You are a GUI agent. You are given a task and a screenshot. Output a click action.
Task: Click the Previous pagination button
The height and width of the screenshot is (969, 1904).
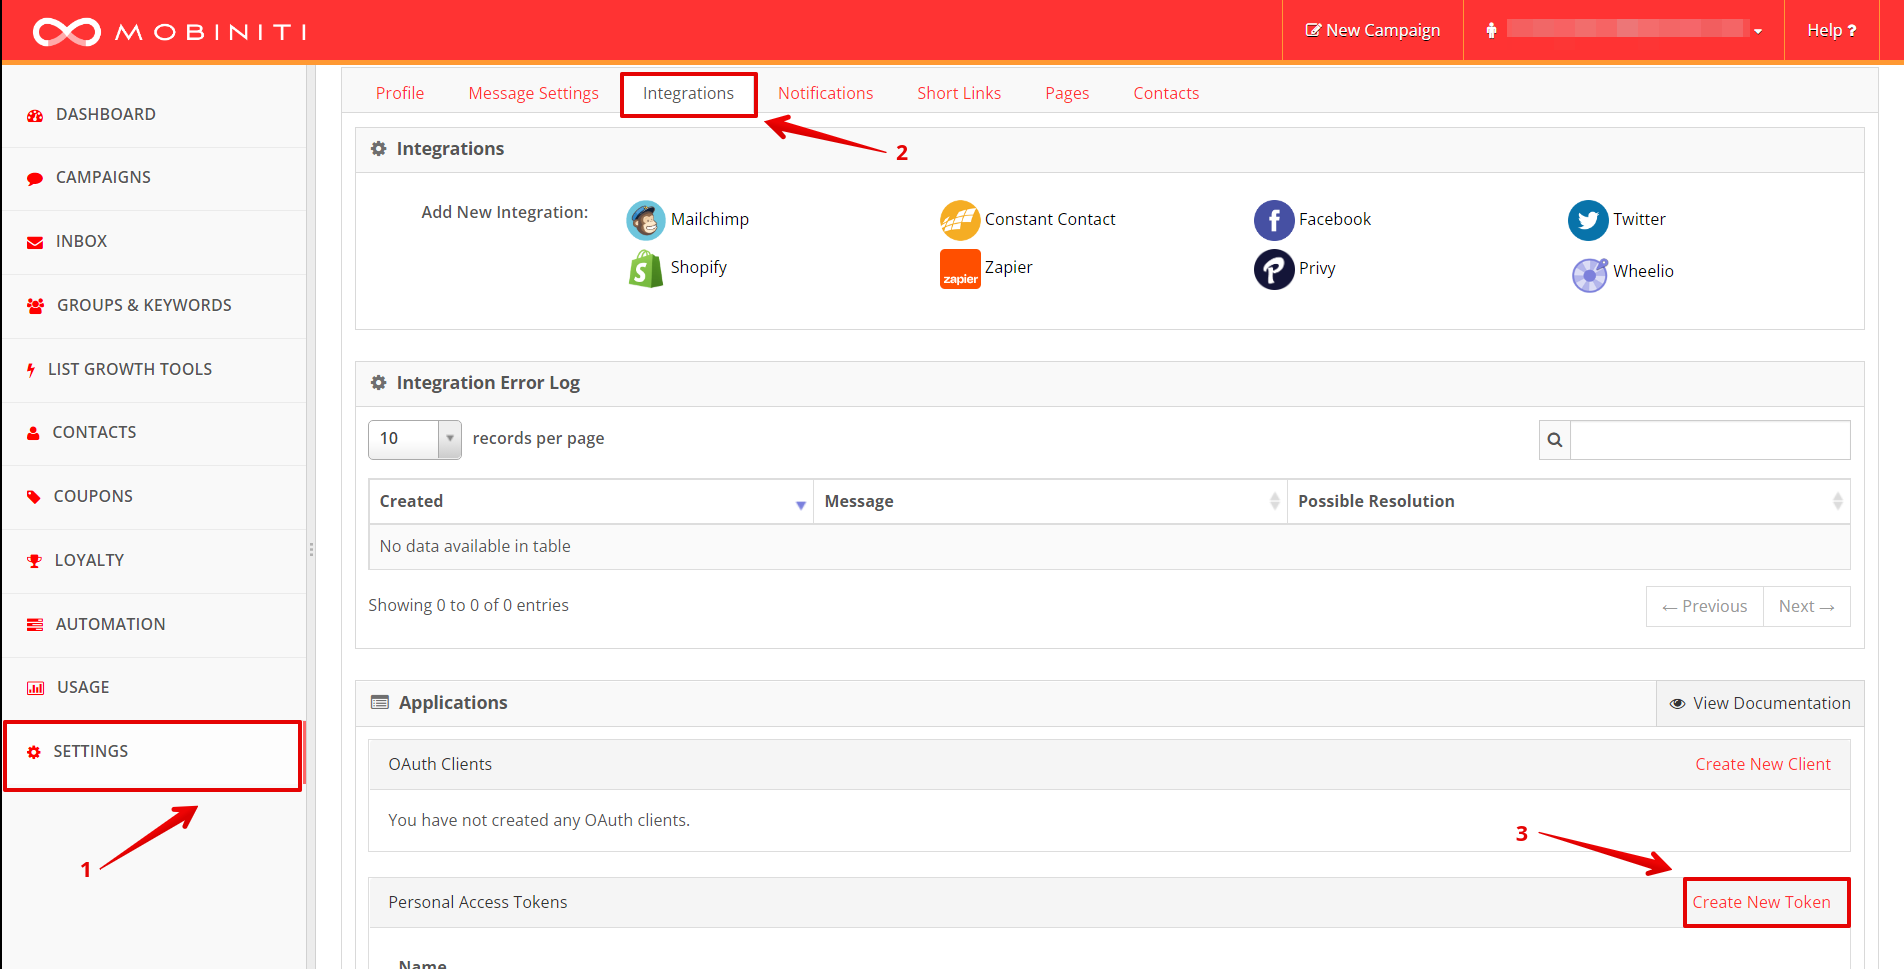pyautogui.click(x=1704, y=607)
